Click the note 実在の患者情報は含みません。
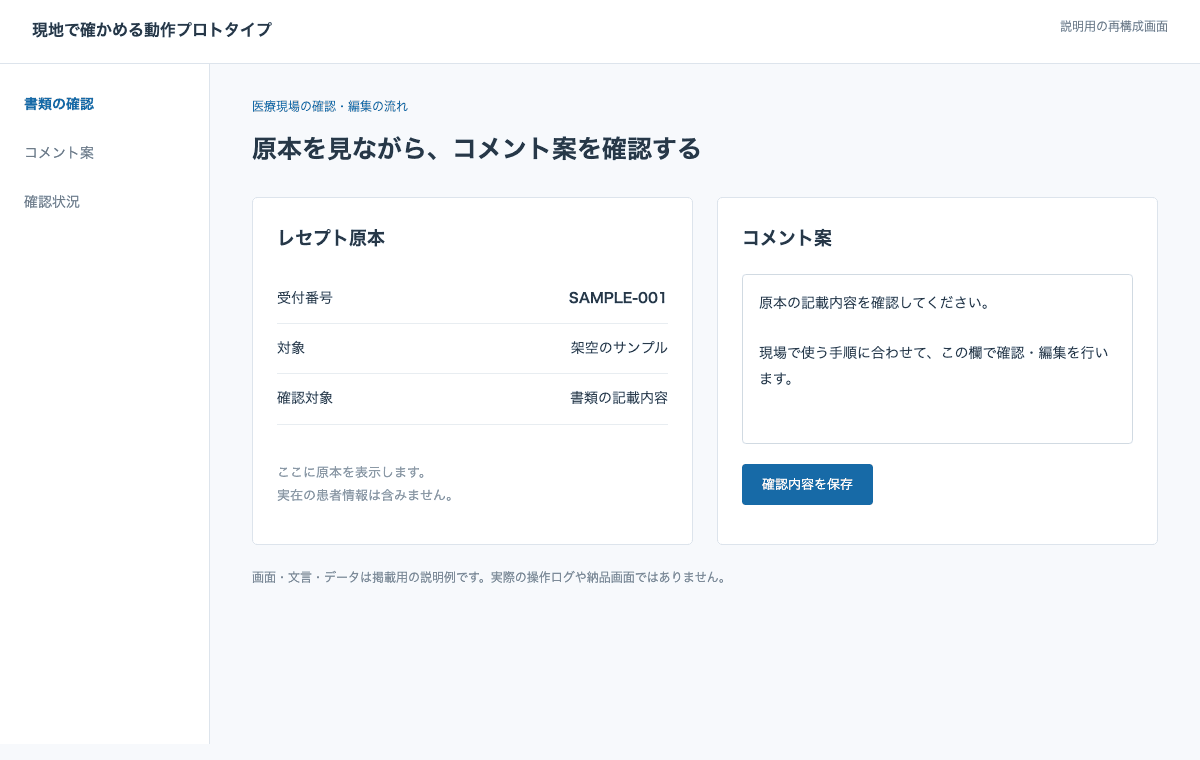Viewport: 1200px width, 760px height. click(x=367, y=495)
